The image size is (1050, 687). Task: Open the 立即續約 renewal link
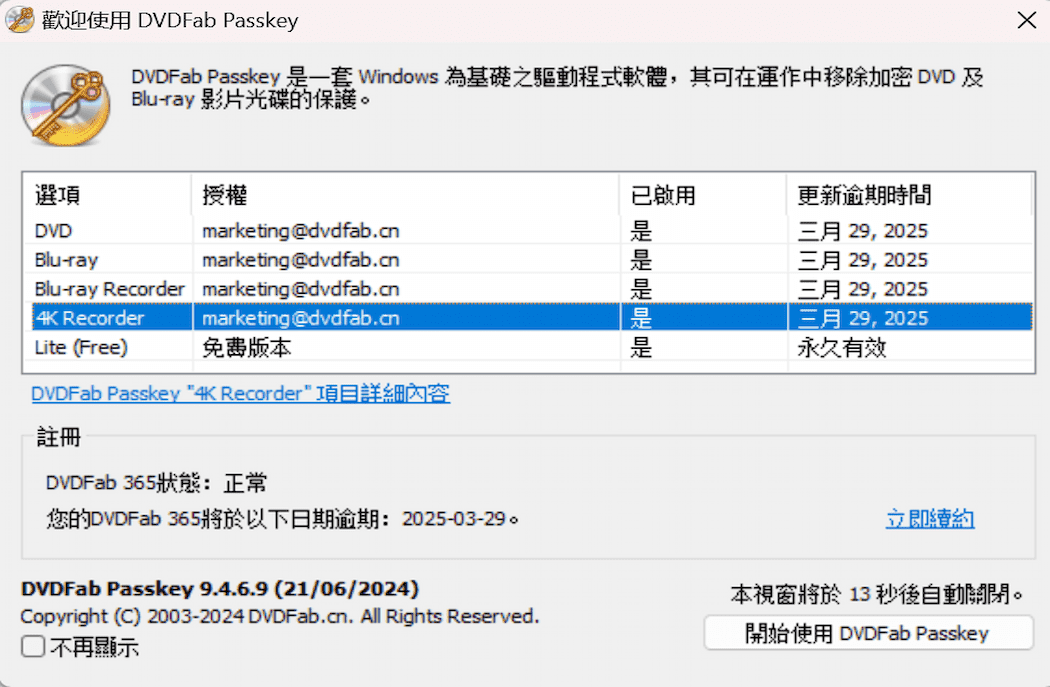point(929,518)
